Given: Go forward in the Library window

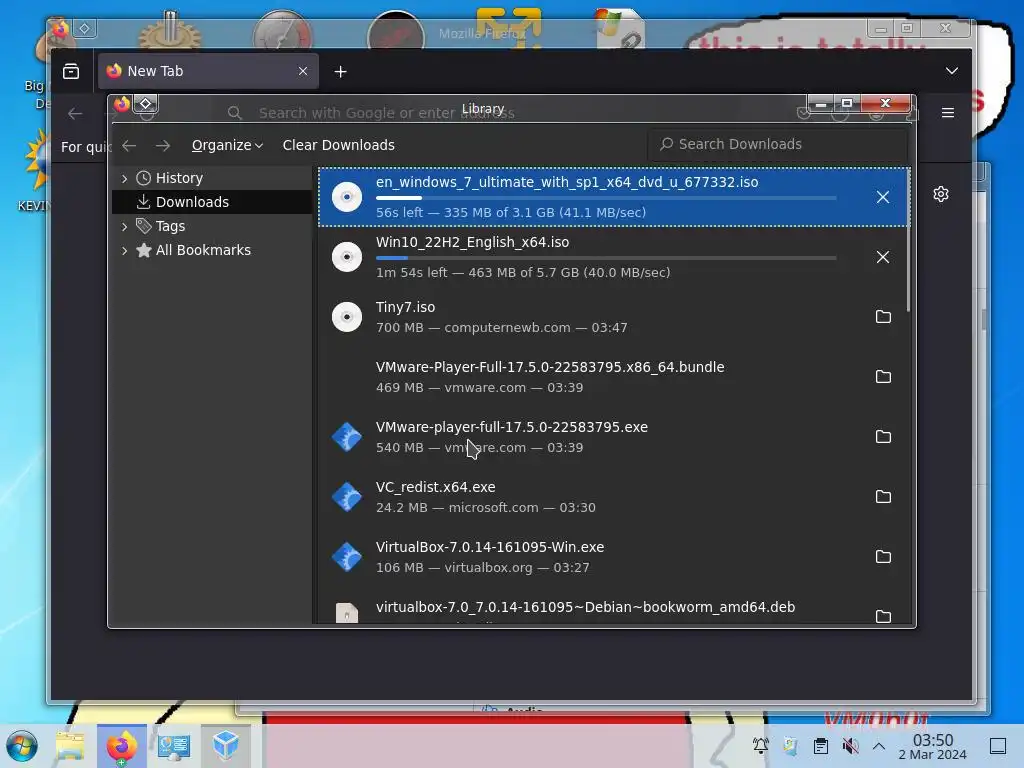Looking at the screenshot, I should (x=163, y=146).
